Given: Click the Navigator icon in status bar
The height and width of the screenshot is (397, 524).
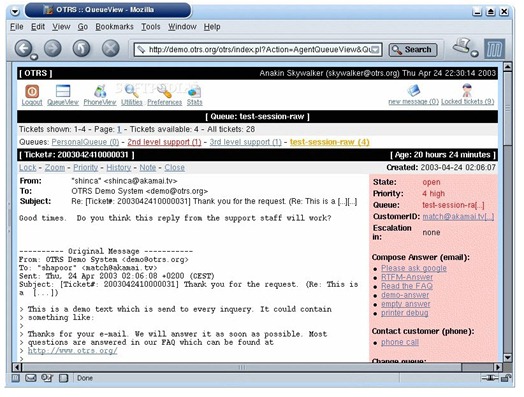Looking at the screenshot, I should [x=15, y=378].
